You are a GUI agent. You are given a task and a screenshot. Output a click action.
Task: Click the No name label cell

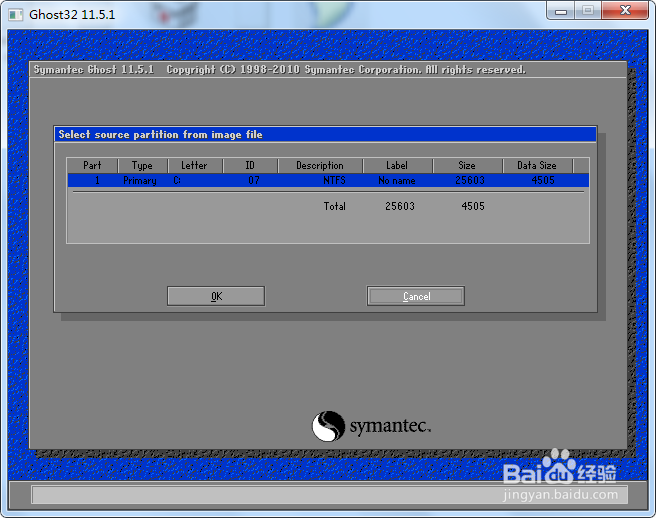point(397,180)
